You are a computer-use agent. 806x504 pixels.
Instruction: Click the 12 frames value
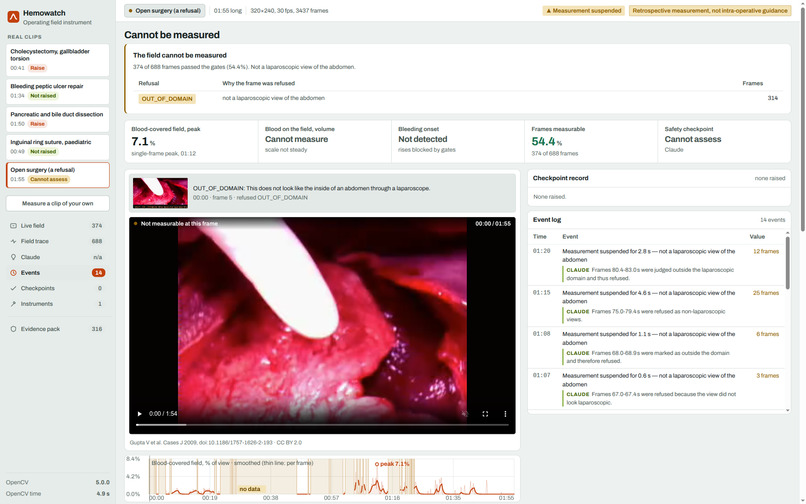[x=766, y=251]
